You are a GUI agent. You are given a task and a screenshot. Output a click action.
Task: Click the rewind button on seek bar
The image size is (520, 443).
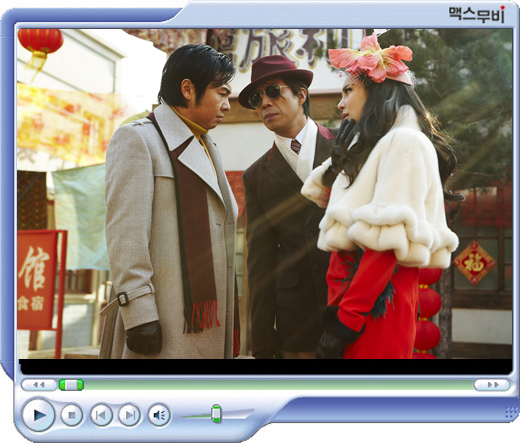(39, 385)
